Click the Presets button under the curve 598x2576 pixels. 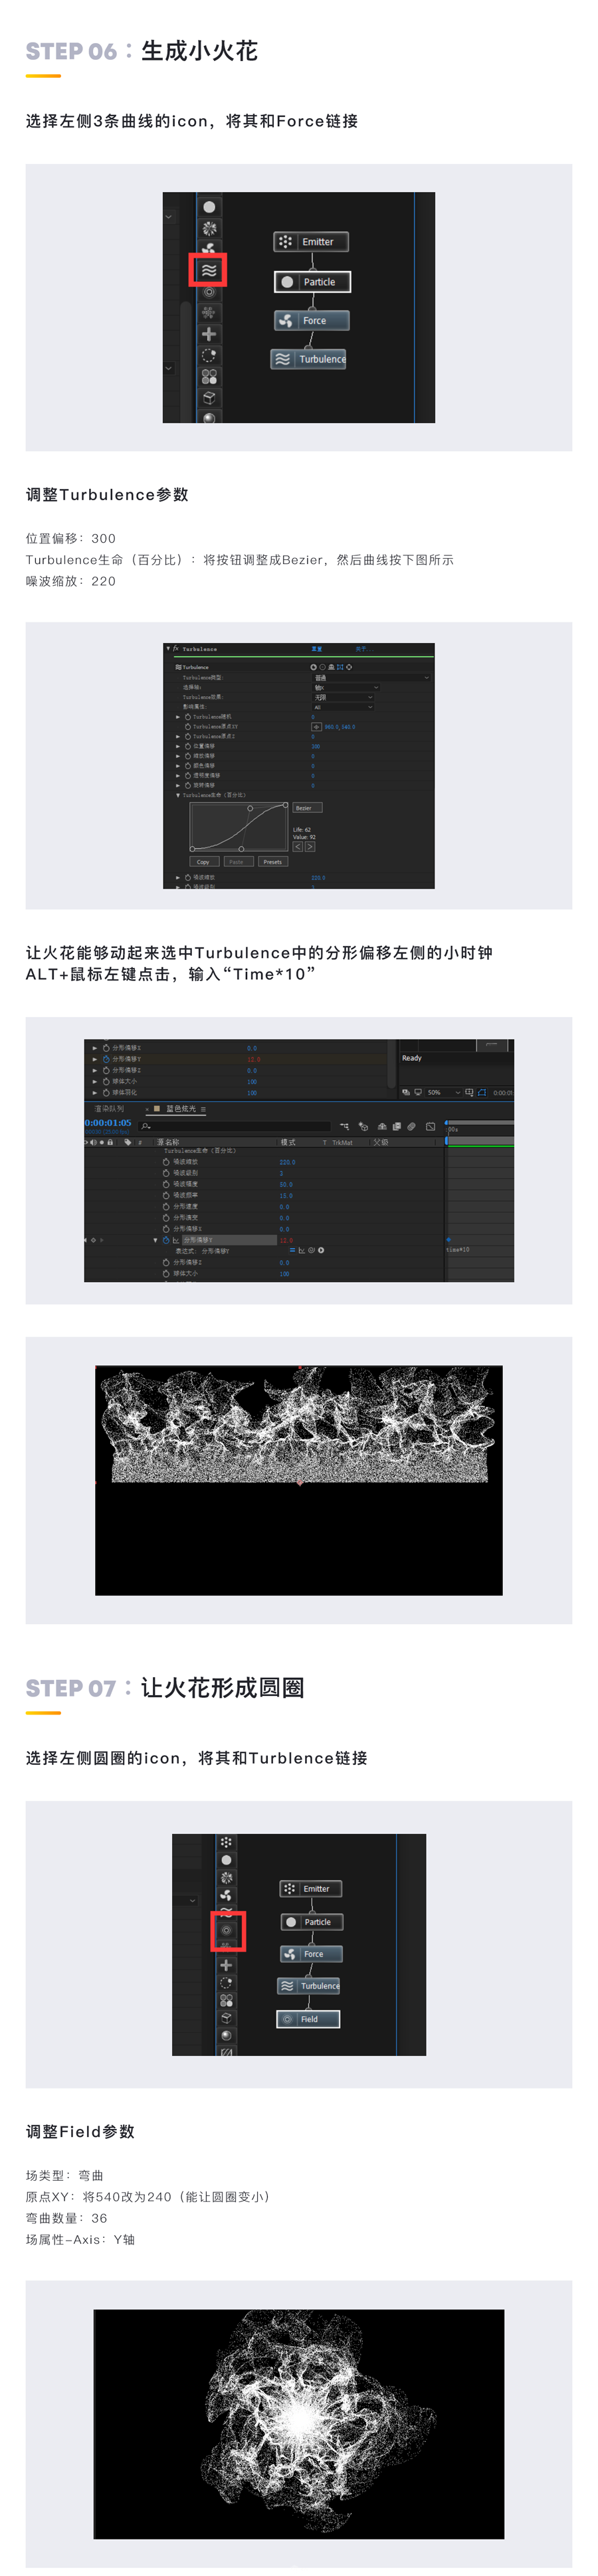pos(272,862)
